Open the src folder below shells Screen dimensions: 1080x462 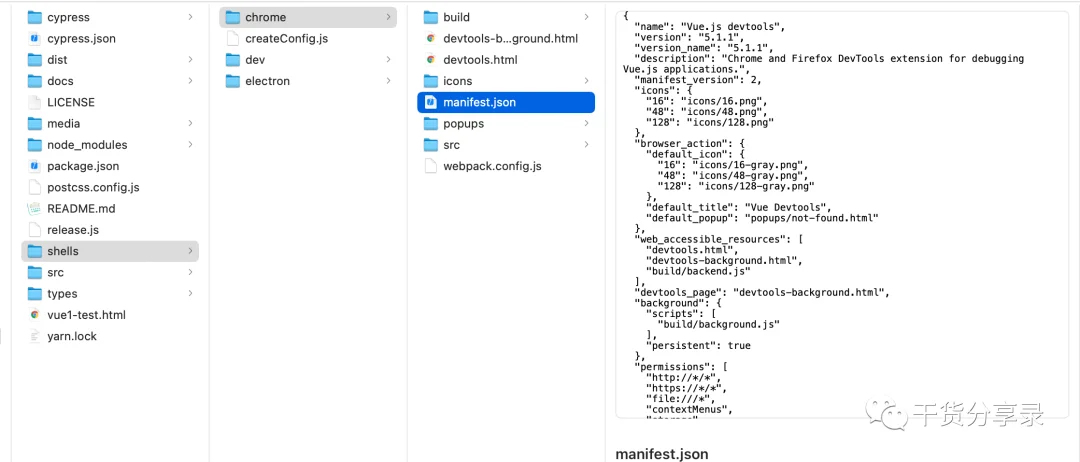pyautogui.click(x=110, y=273)
